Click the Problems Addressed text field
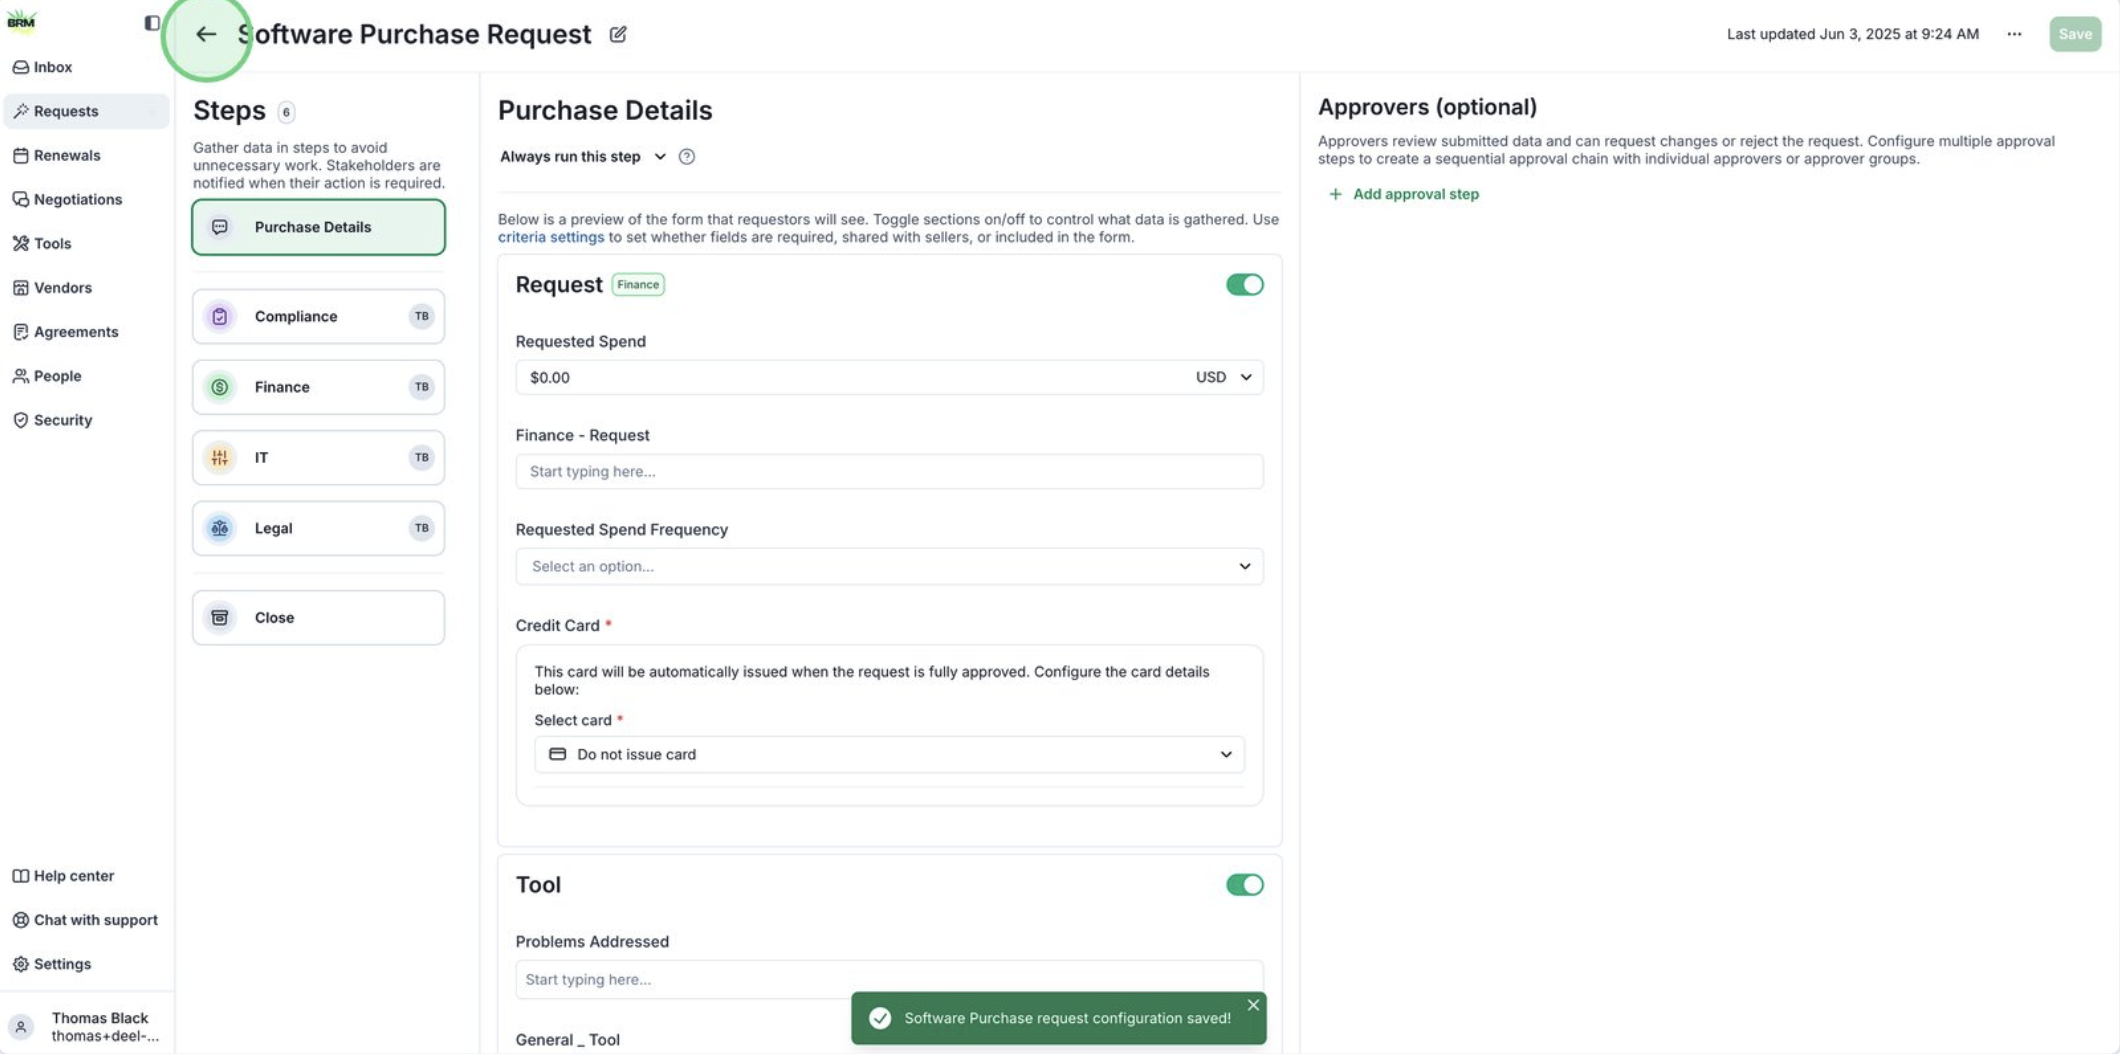This screenshot has width=2120, height=1054. coord(889,979)
